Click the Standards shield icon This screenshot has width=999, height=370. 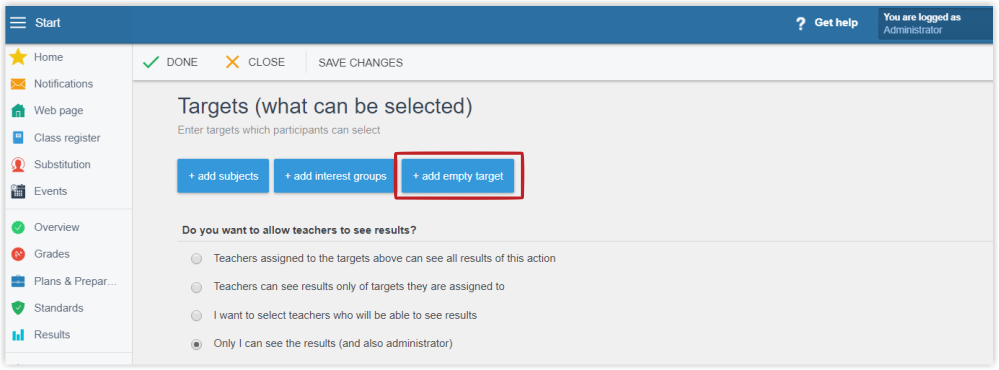(18, 308)
